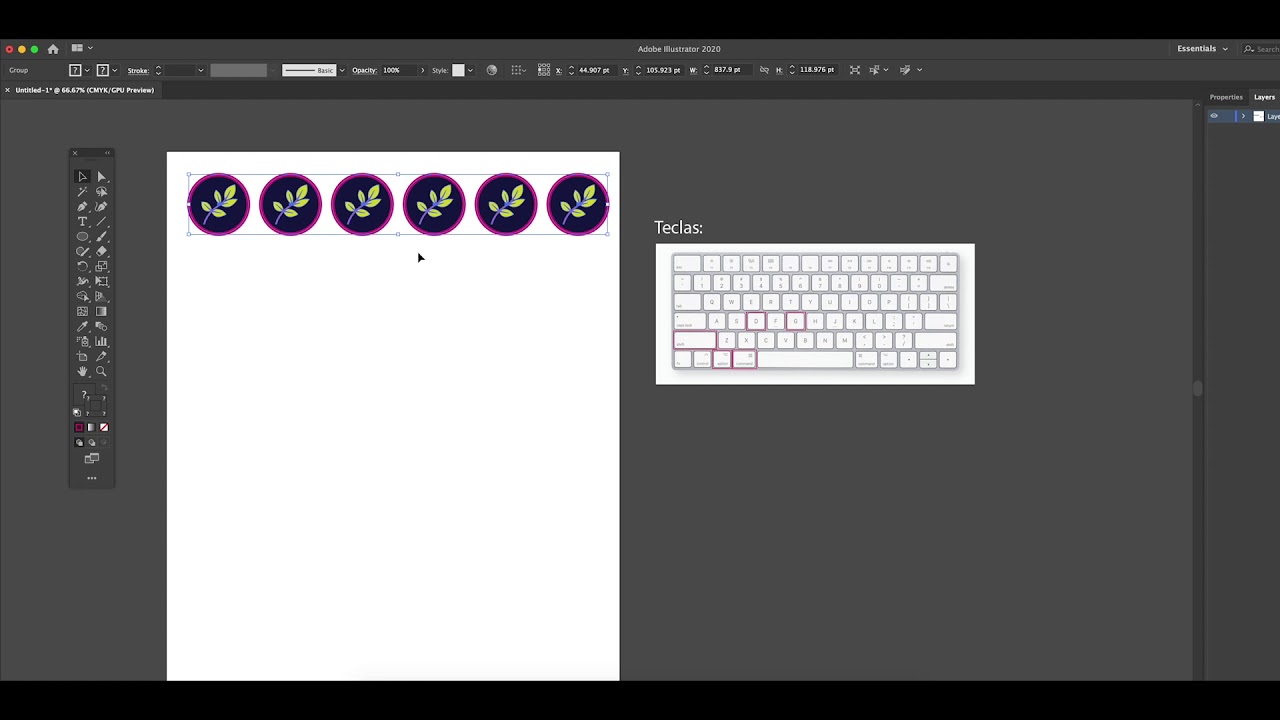Click the Change Screen Mode icon

91,459
